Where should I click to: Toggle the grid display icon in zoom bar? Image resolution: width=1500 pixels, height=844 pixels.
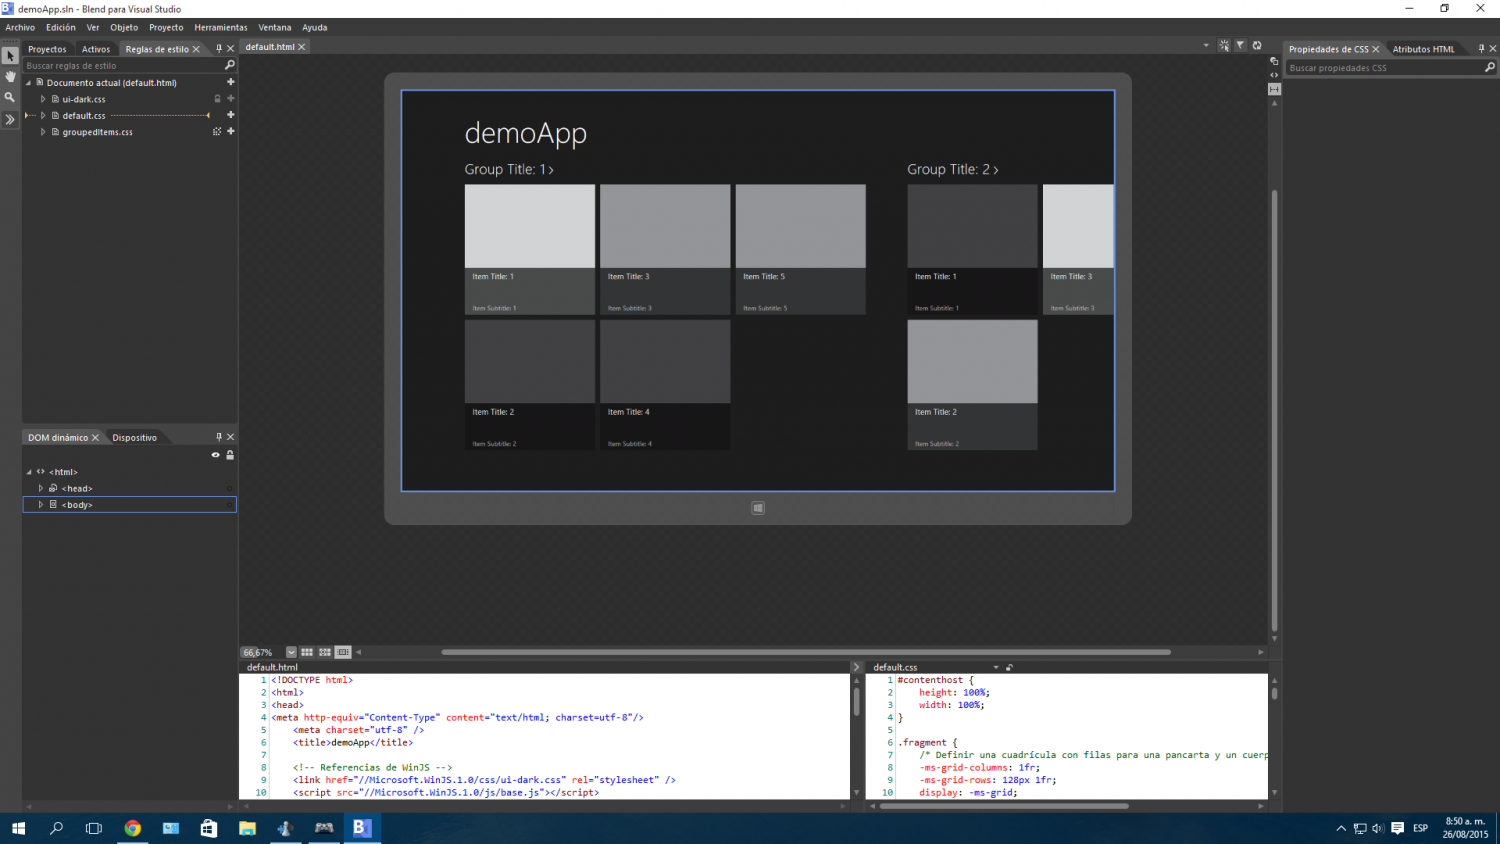coord(307,652)
